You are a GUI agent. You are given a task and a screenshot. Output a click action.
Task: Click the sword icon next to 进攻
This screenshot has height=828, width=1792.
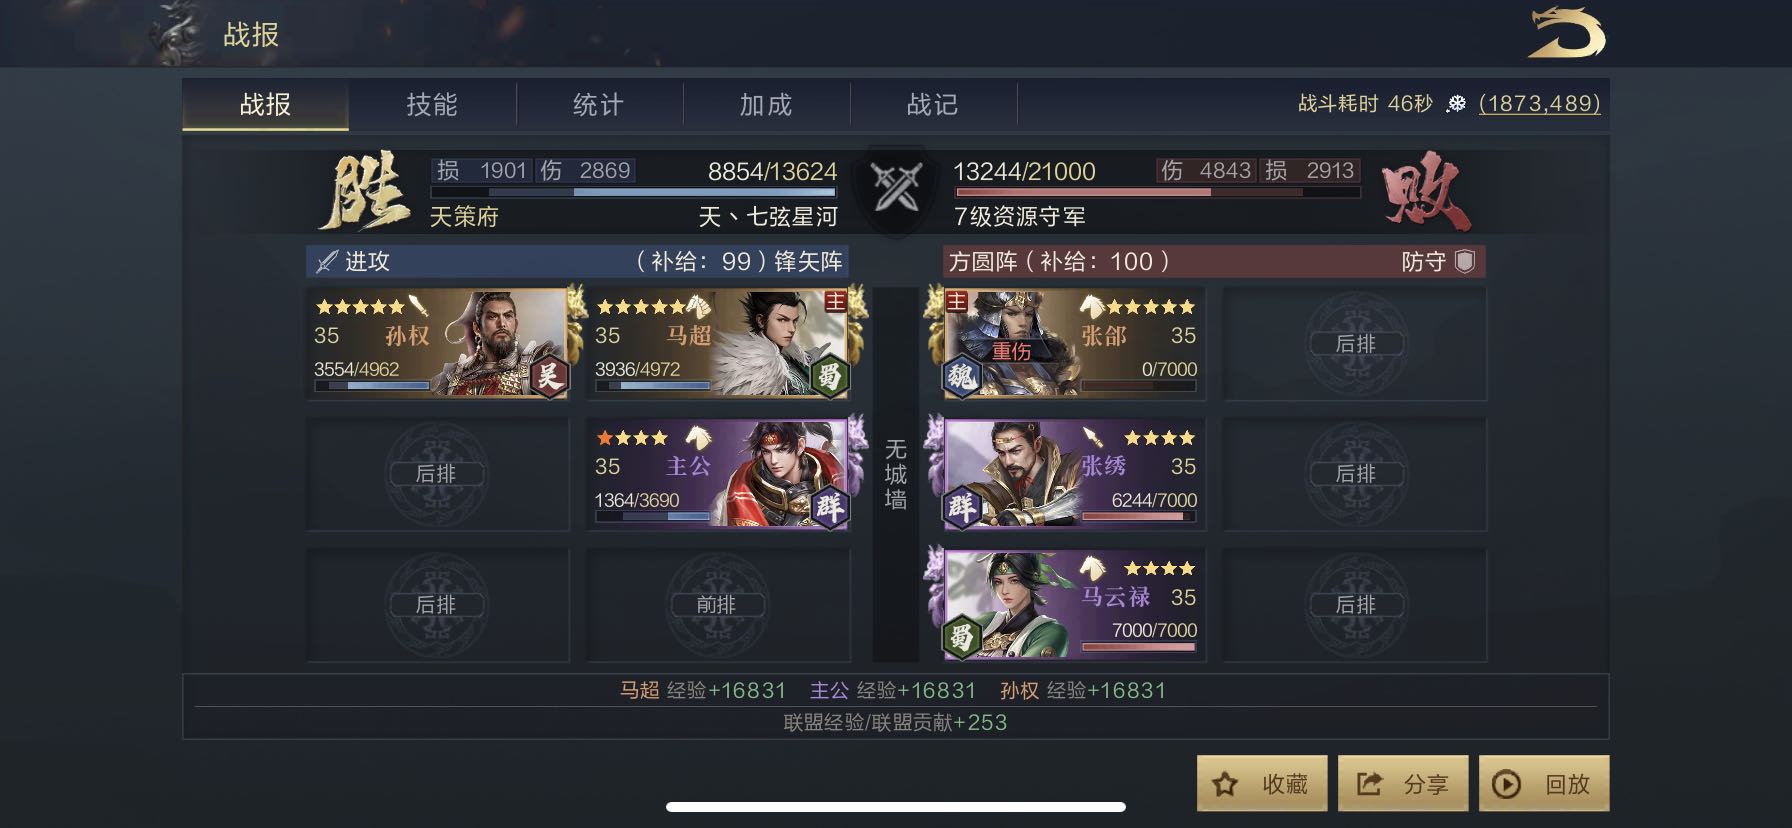[x=326, y=262]
